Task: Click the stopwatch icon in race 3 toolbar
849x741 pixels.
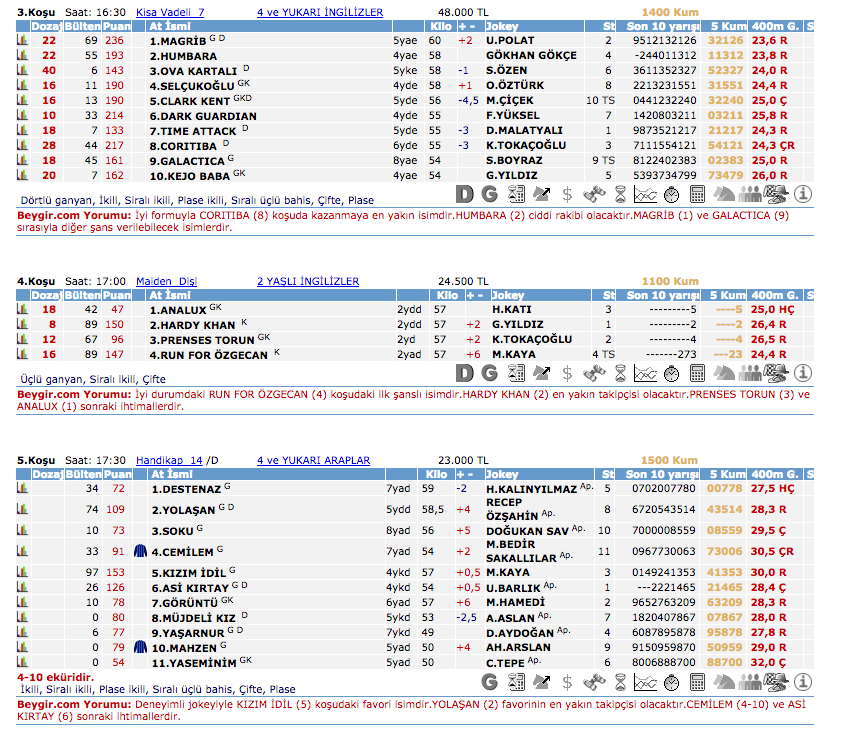Action: point(672,194)
